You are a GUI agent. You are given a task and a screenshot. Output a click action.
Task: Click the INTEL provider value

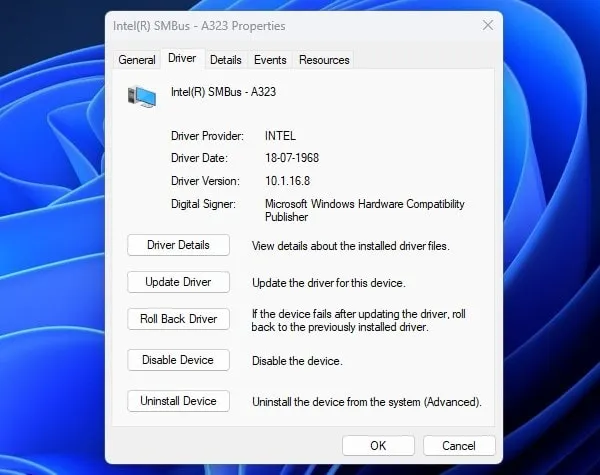(280, 136)
